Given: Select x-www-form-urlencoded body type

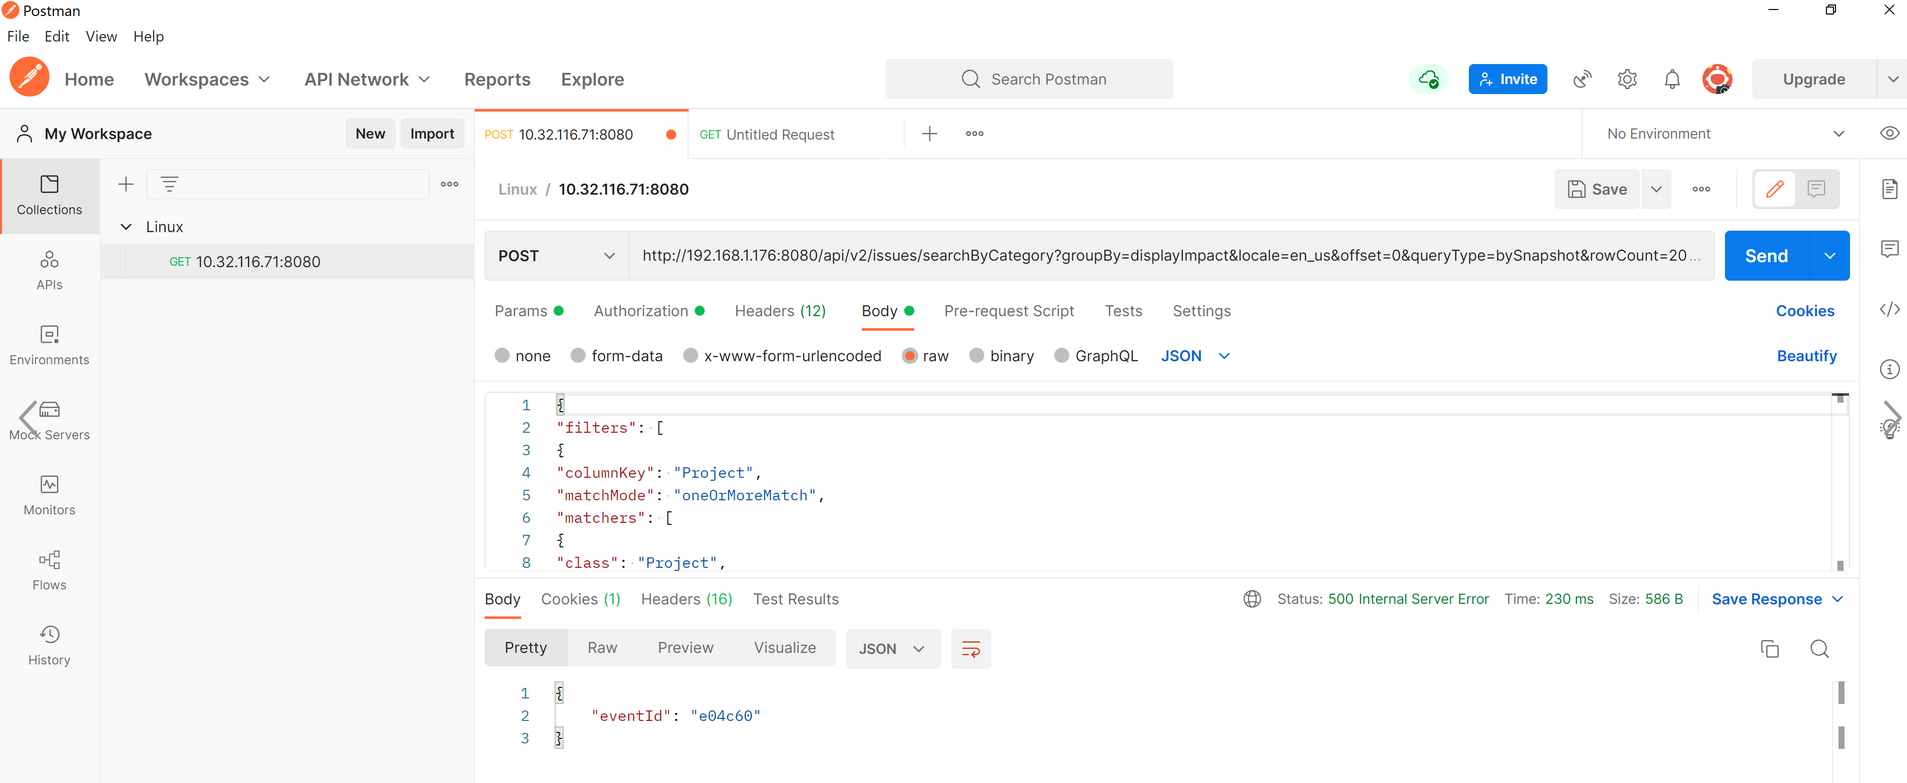Looking at the screenshot, I should pos(690,356).
